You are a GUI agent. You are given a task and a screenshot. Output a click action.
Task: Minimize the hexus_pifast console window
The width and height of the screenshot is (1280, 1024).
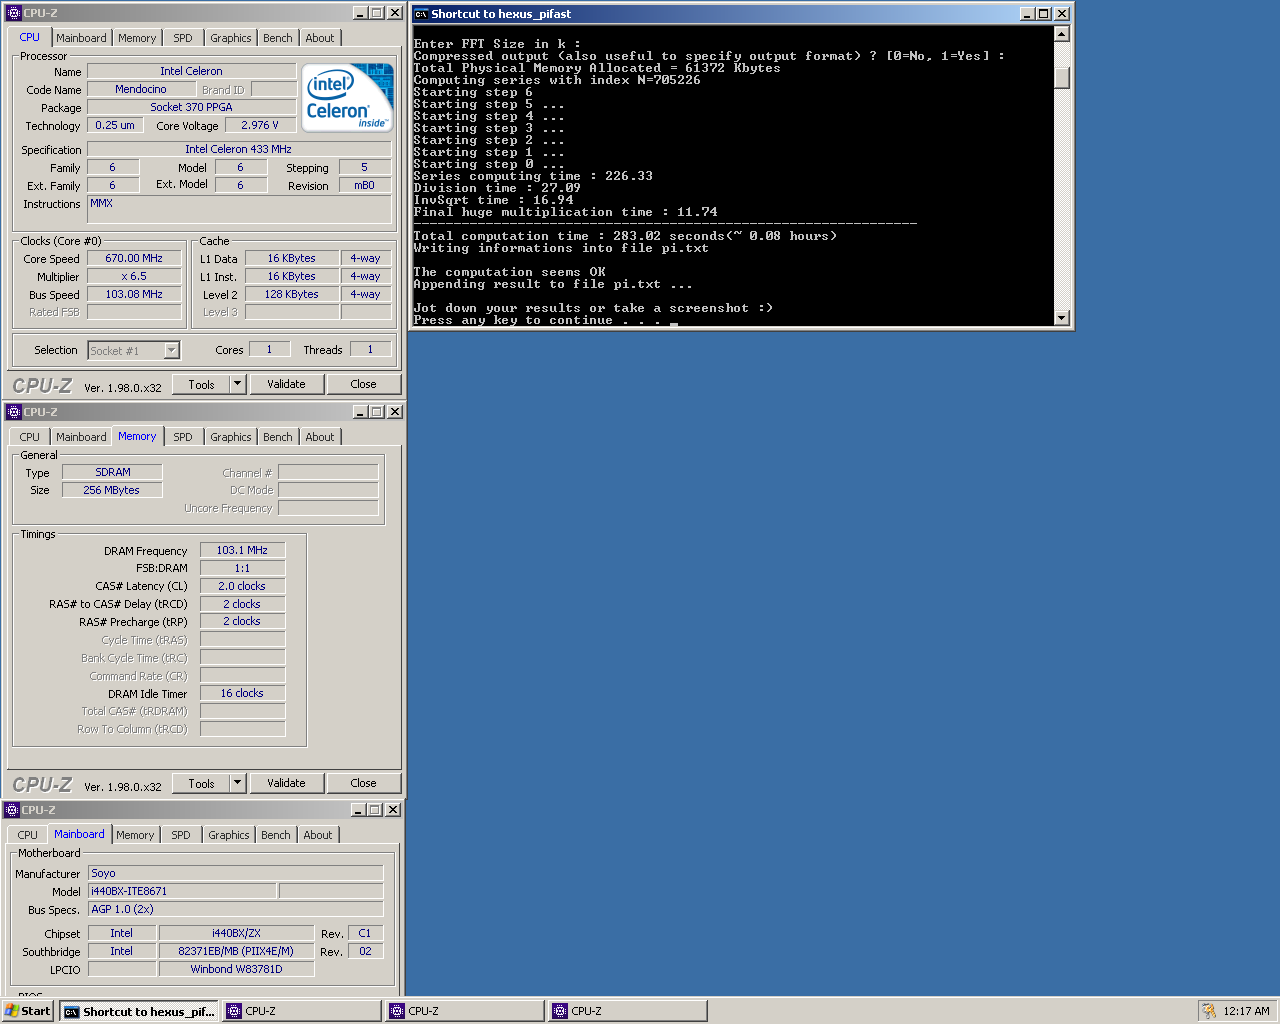click(1027, 14)
